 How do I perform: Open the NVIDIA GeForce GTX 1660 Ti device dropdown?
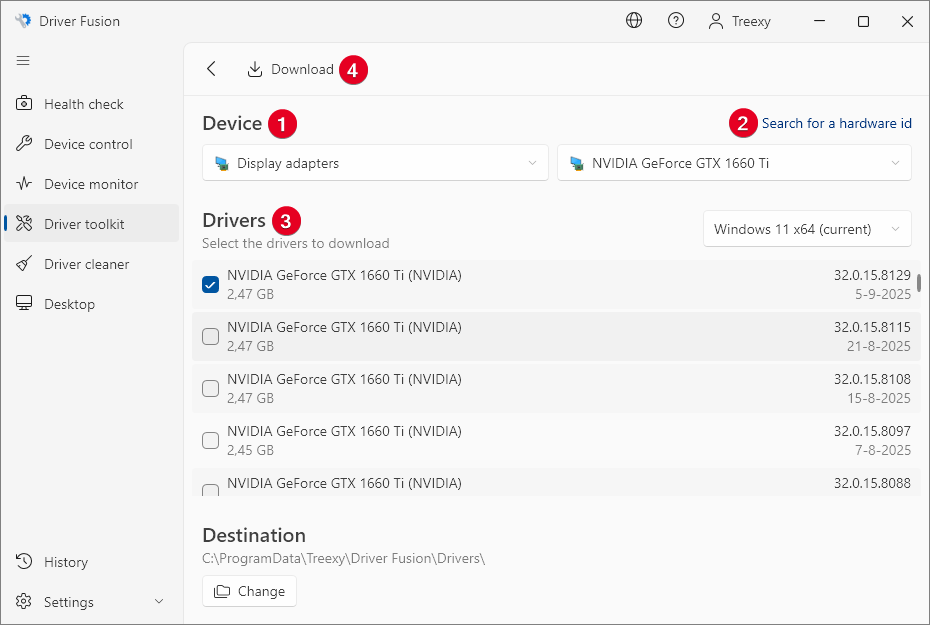point(734,163)
